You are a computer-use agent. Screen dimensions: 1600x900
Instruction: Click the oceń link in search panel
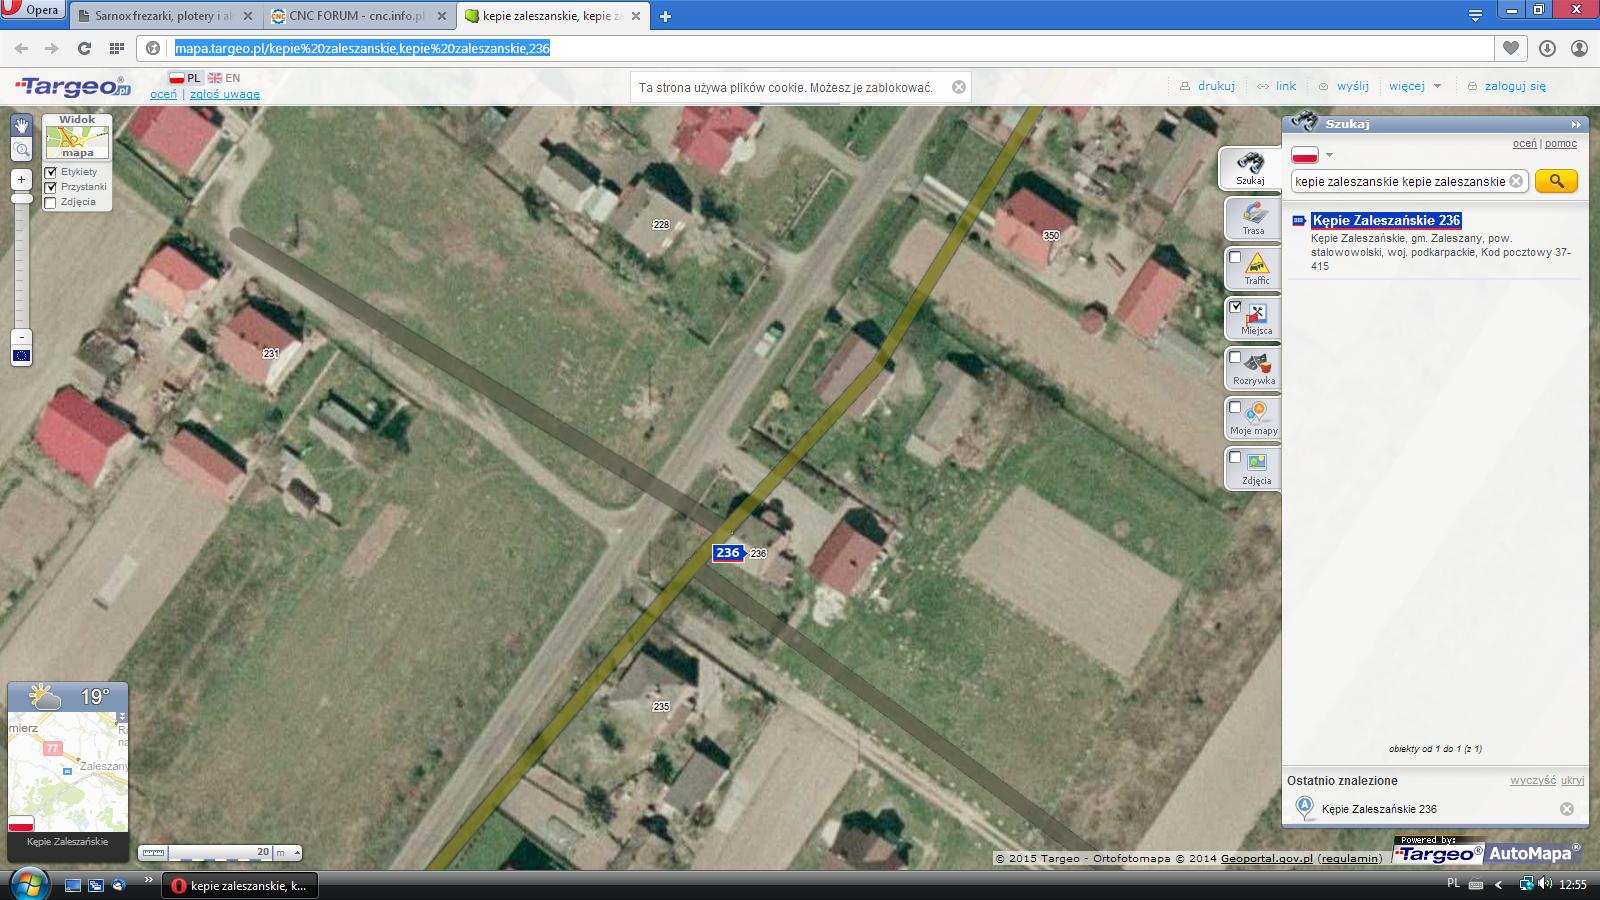click(1524, 144)
